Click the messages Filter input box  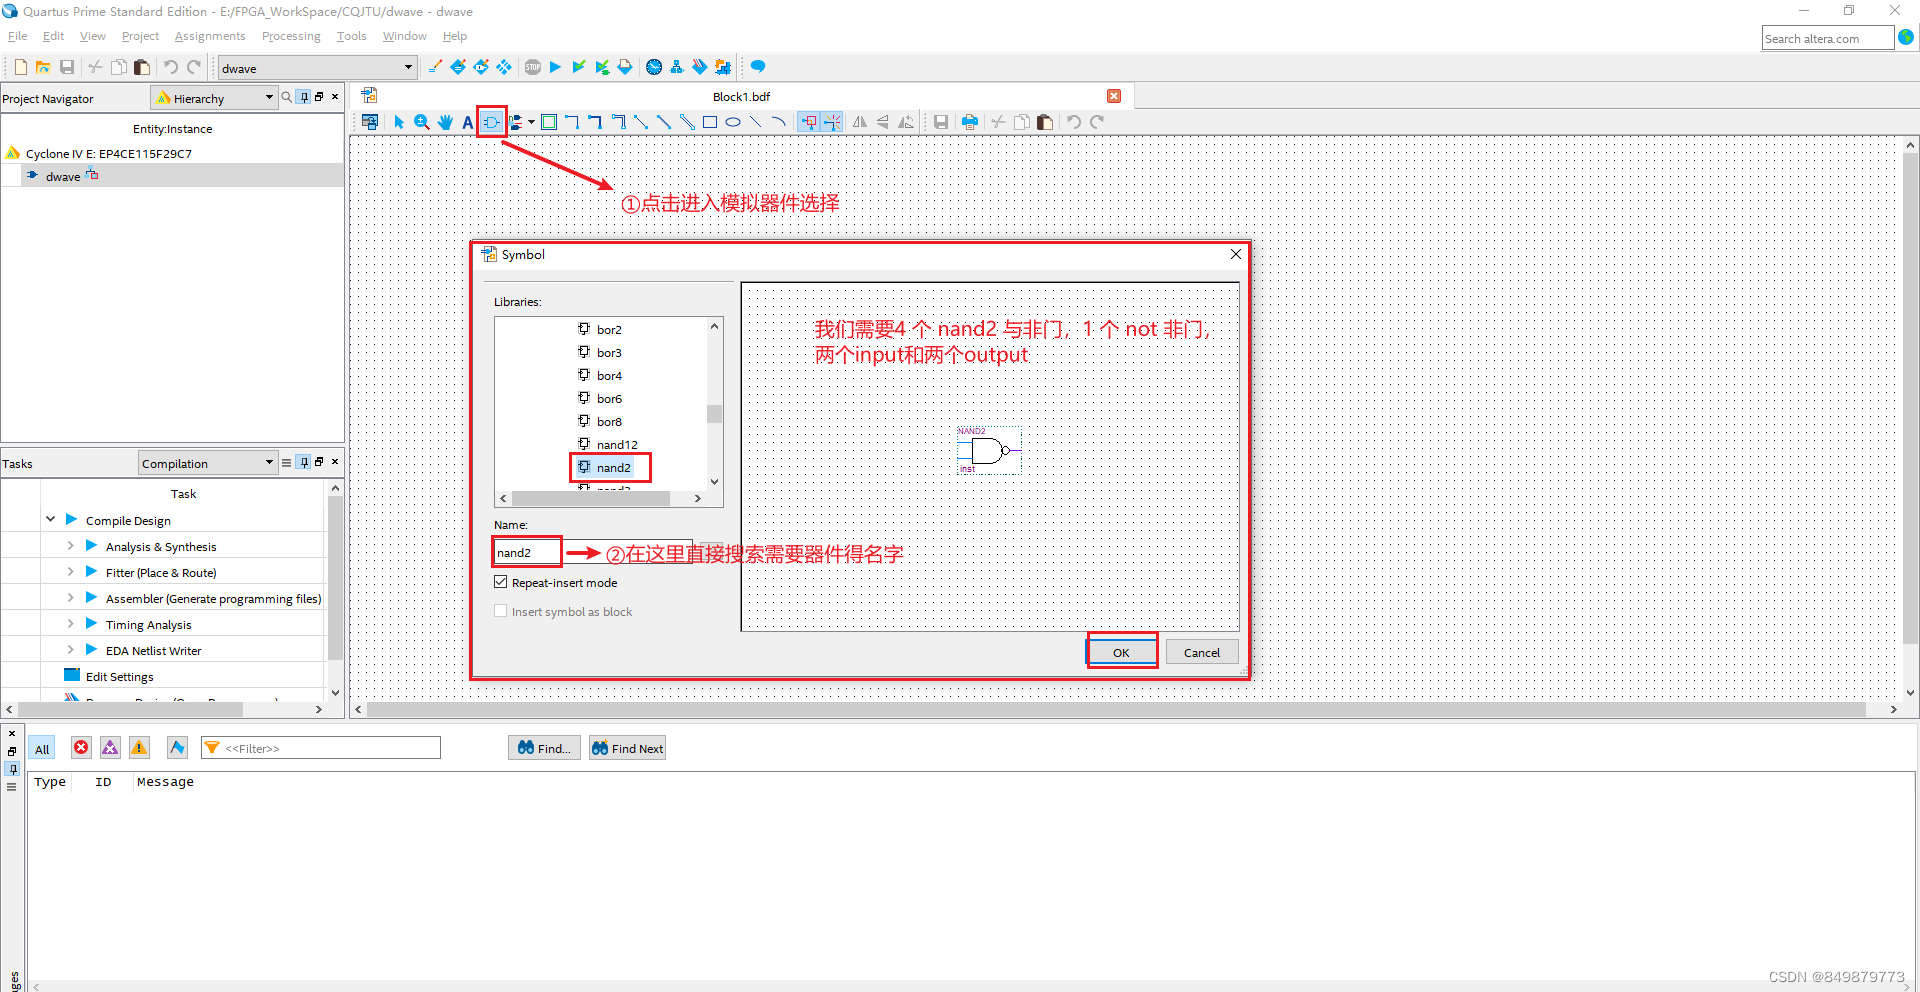pos(321,748)
